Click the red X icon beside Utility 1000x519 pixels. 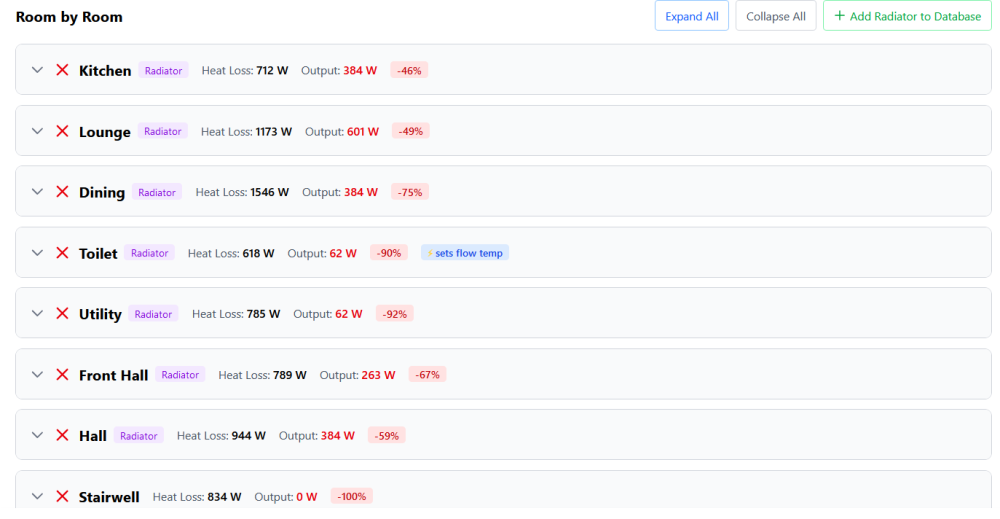click(x=62, y=314)
